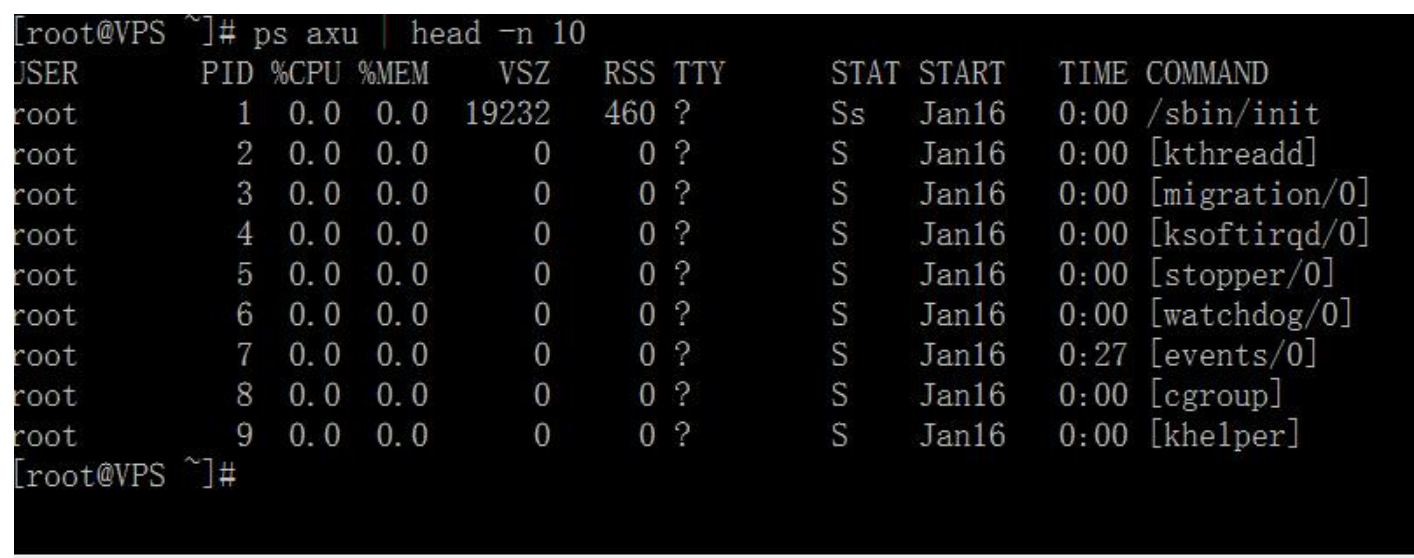
Task: Click the %CPU column header
Action: coord(304,73)
